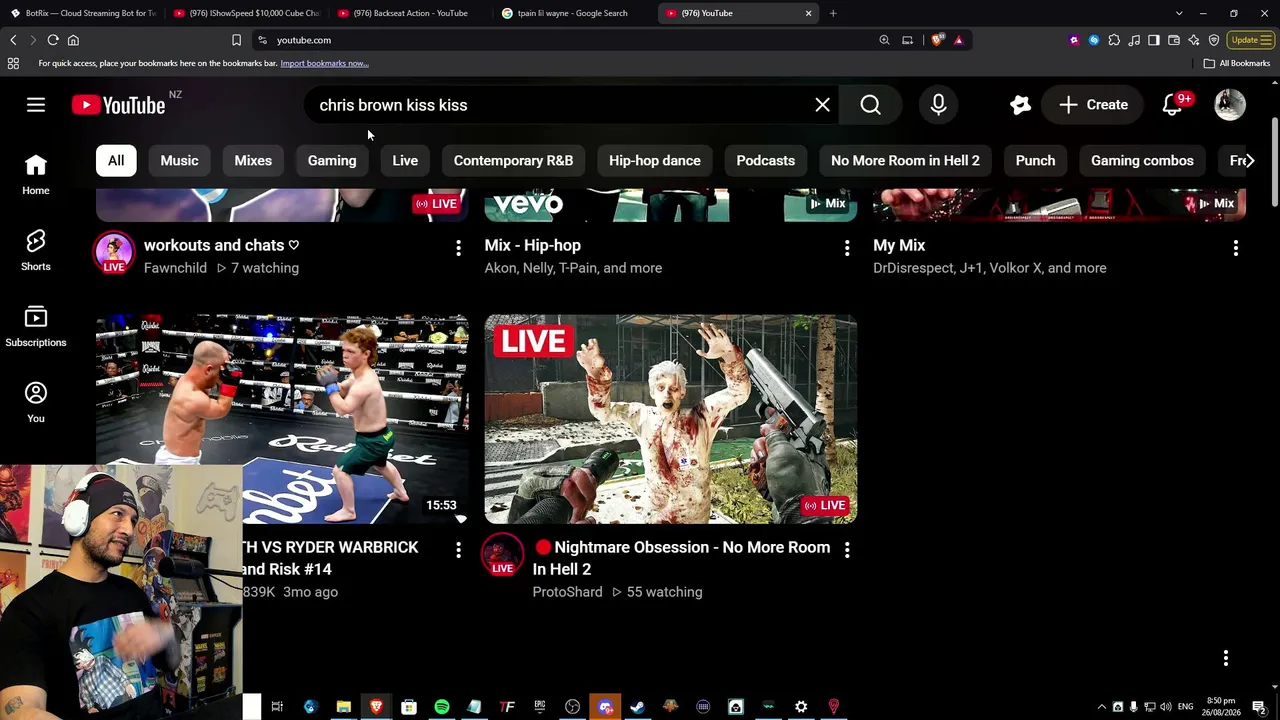
Task: Select the Contemporary R&B chip
Action: tap(513, 160)
